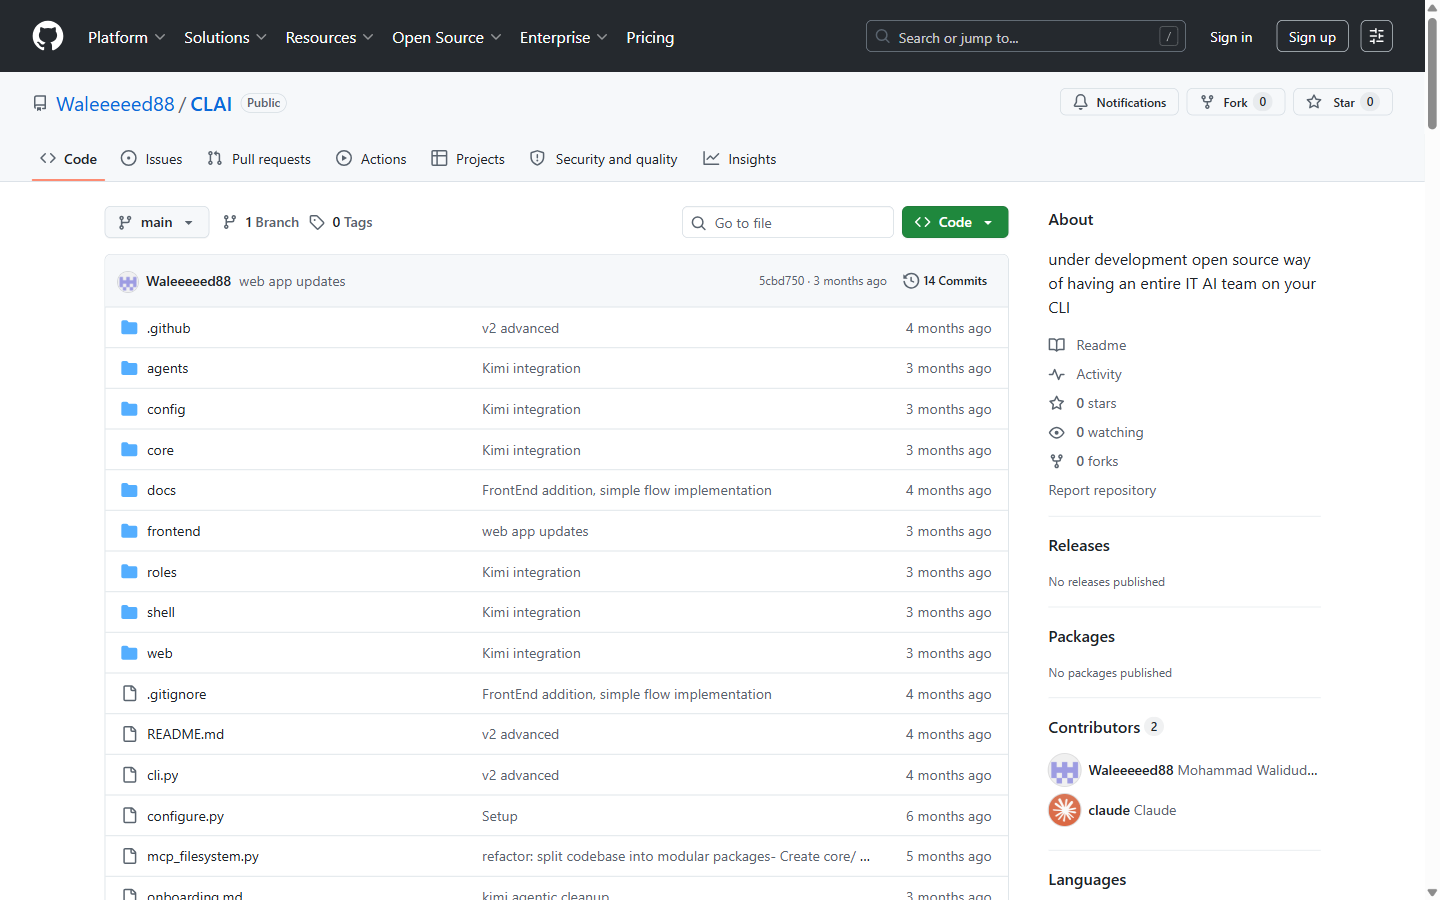The image size is (1440, 900).
Task: Switch to Security and quality tab
Action: (x=604, y=159)
